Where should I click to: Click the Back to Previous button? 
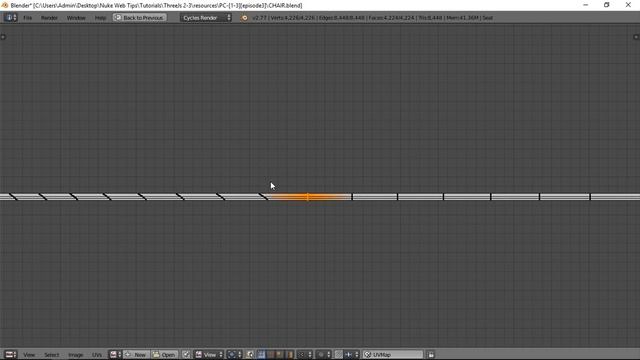140,18
